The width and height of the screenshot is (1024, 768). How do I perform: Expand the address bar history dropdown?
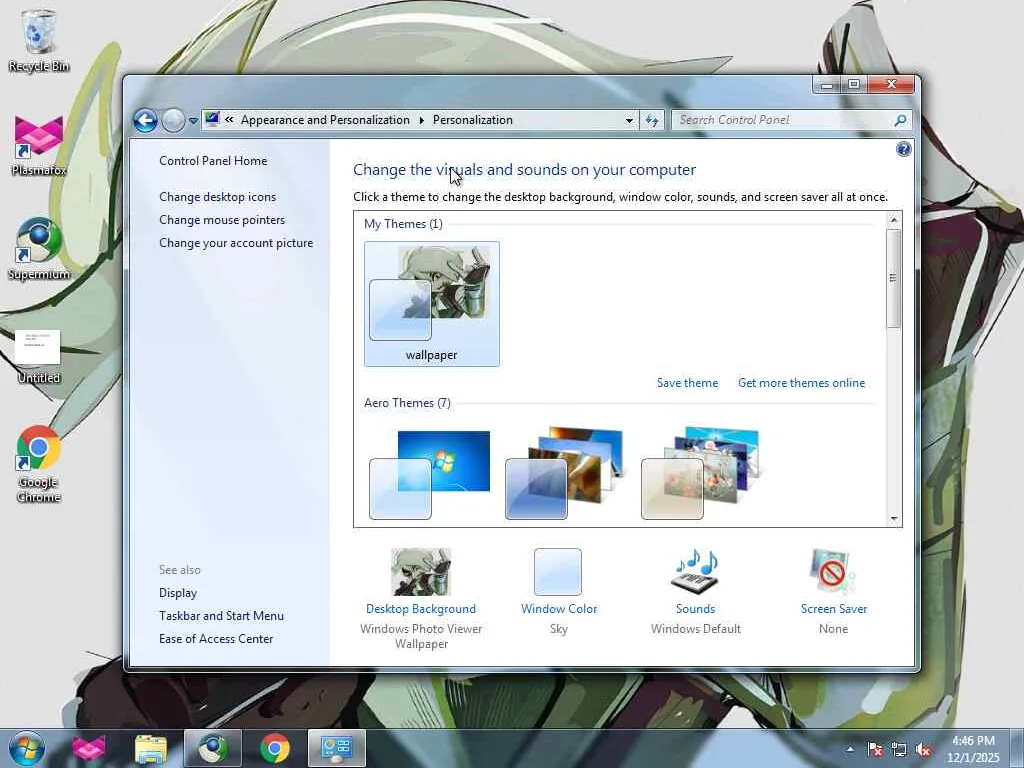click(629, 120)
